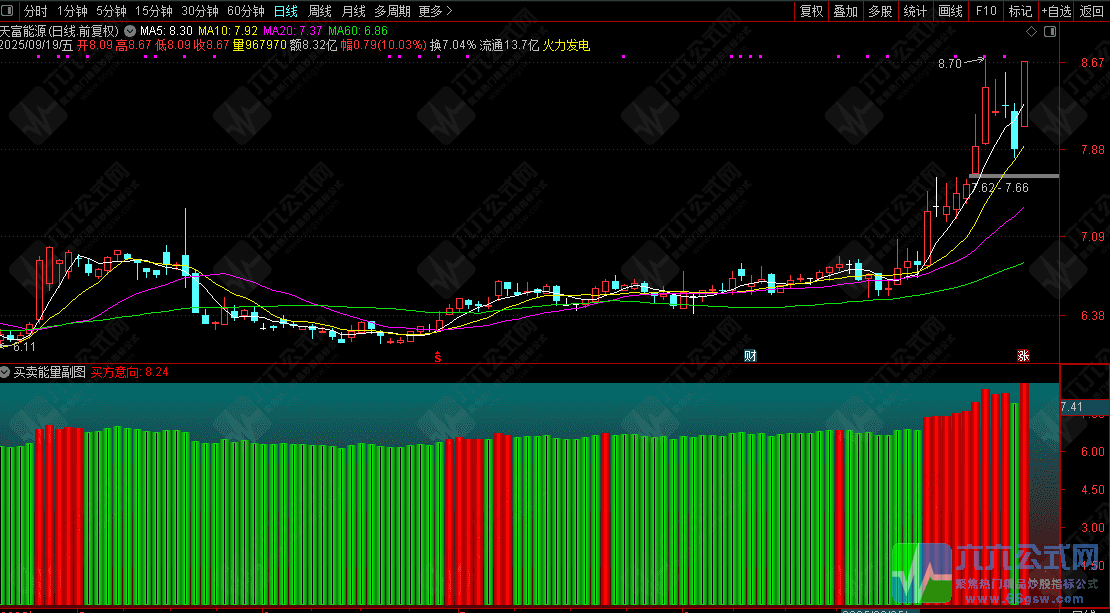Viewport: 1110px width, 613px height.
Task: Click the diamond marker icon
Action: pyautogui.click(x=1031, y=32)
